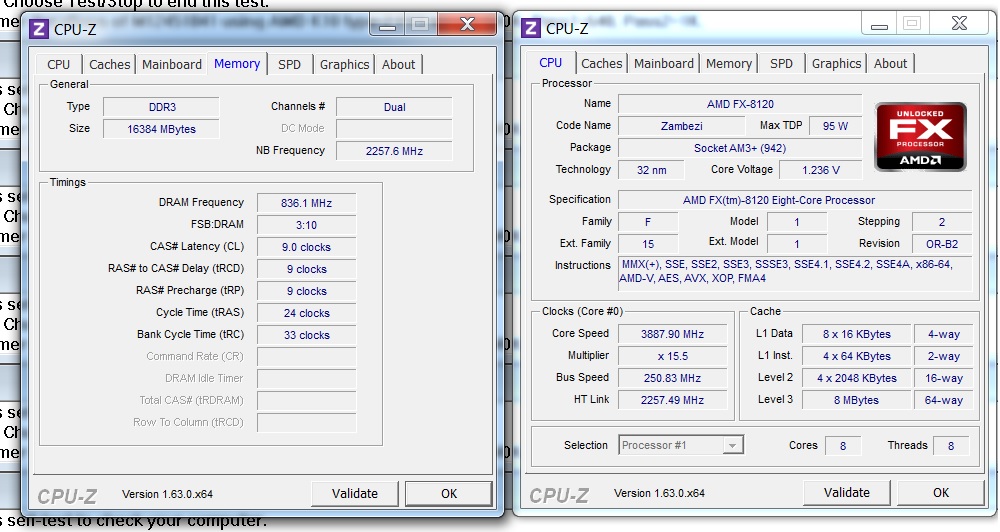Click the FSB:DRAM 3:10 ratio value
The width and height of the screenshot is (1000, 532).
coord(307,225)
